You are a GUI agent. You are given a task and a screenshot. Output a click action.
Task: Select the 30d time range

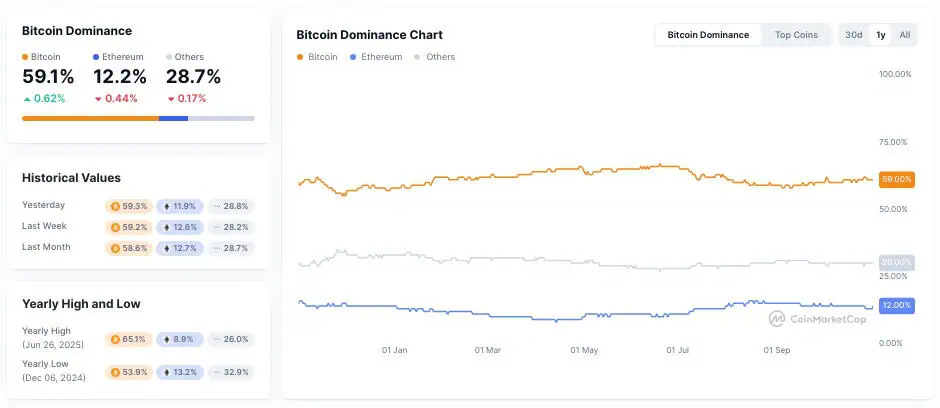853,35
